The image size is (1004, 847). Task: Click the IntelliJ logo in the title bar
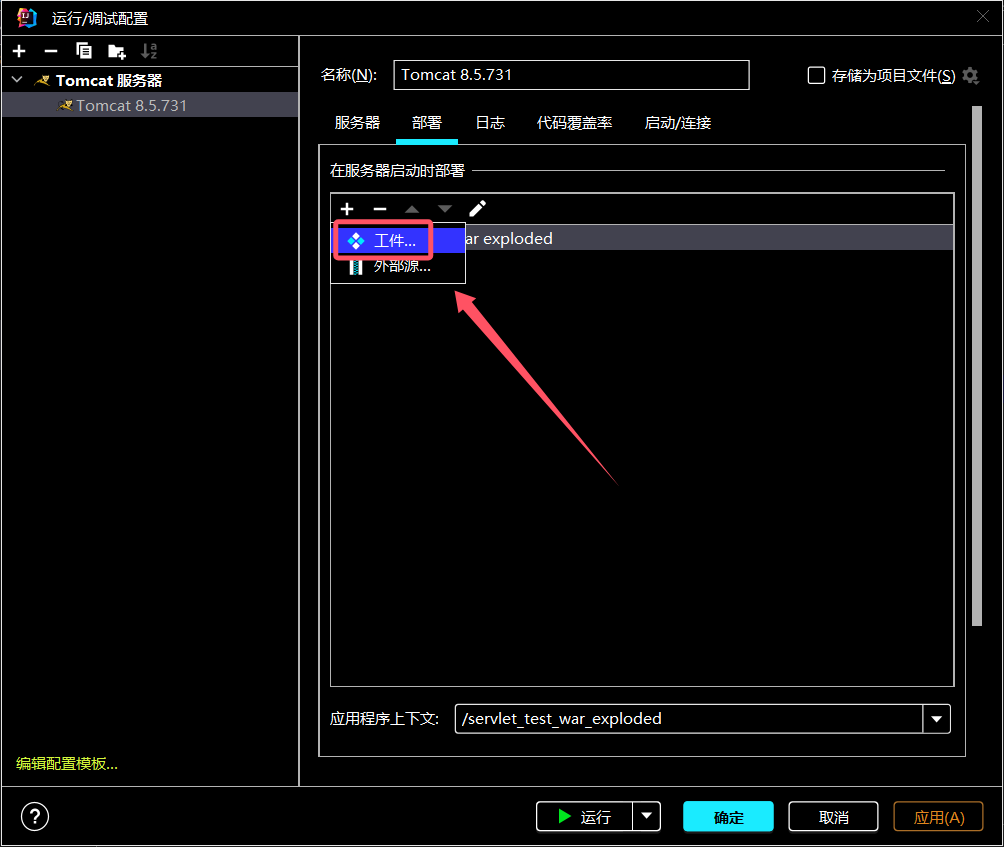point(27,18)
